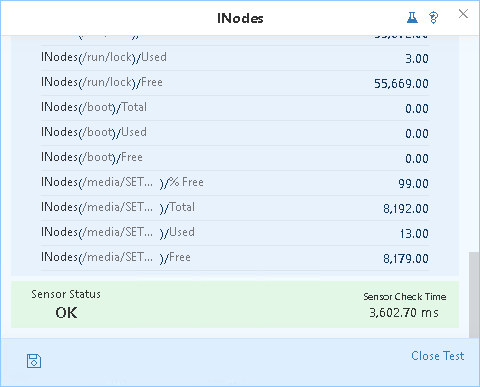Screen dimensions: 480x387
Task: Click the Sensor Check Time value
Action: [404, 313]
